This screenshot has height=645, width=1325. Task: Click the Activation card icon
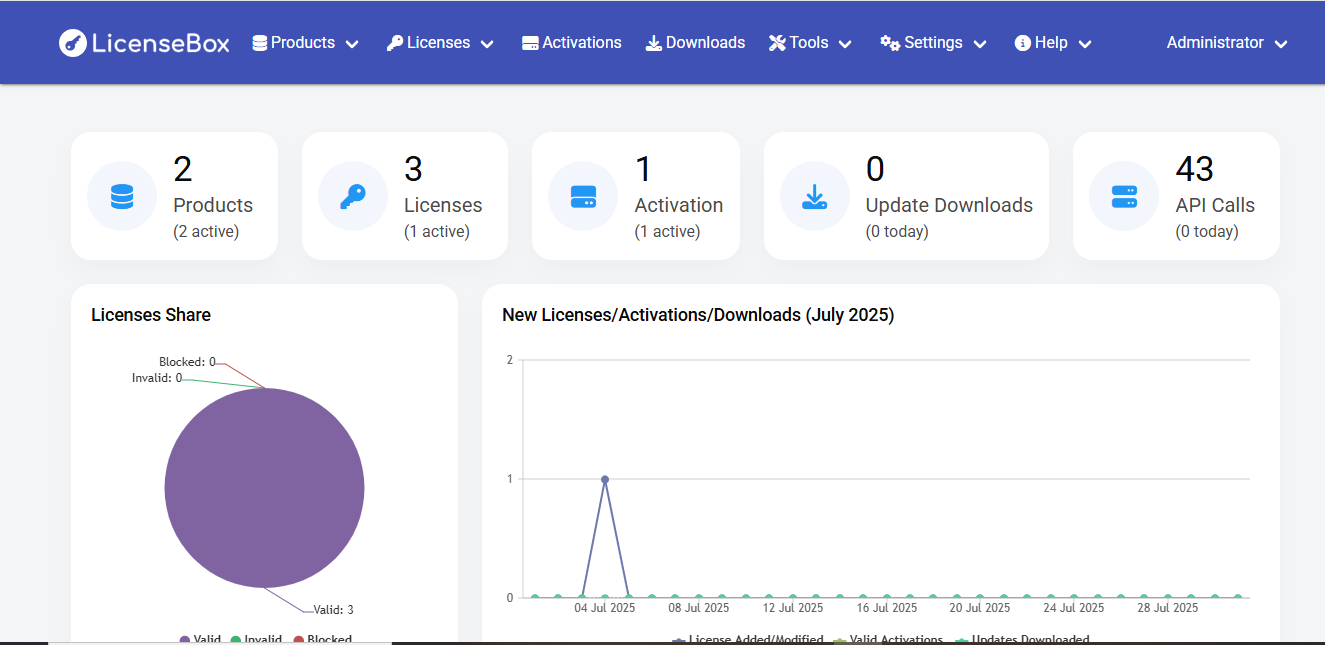[582, 196]
